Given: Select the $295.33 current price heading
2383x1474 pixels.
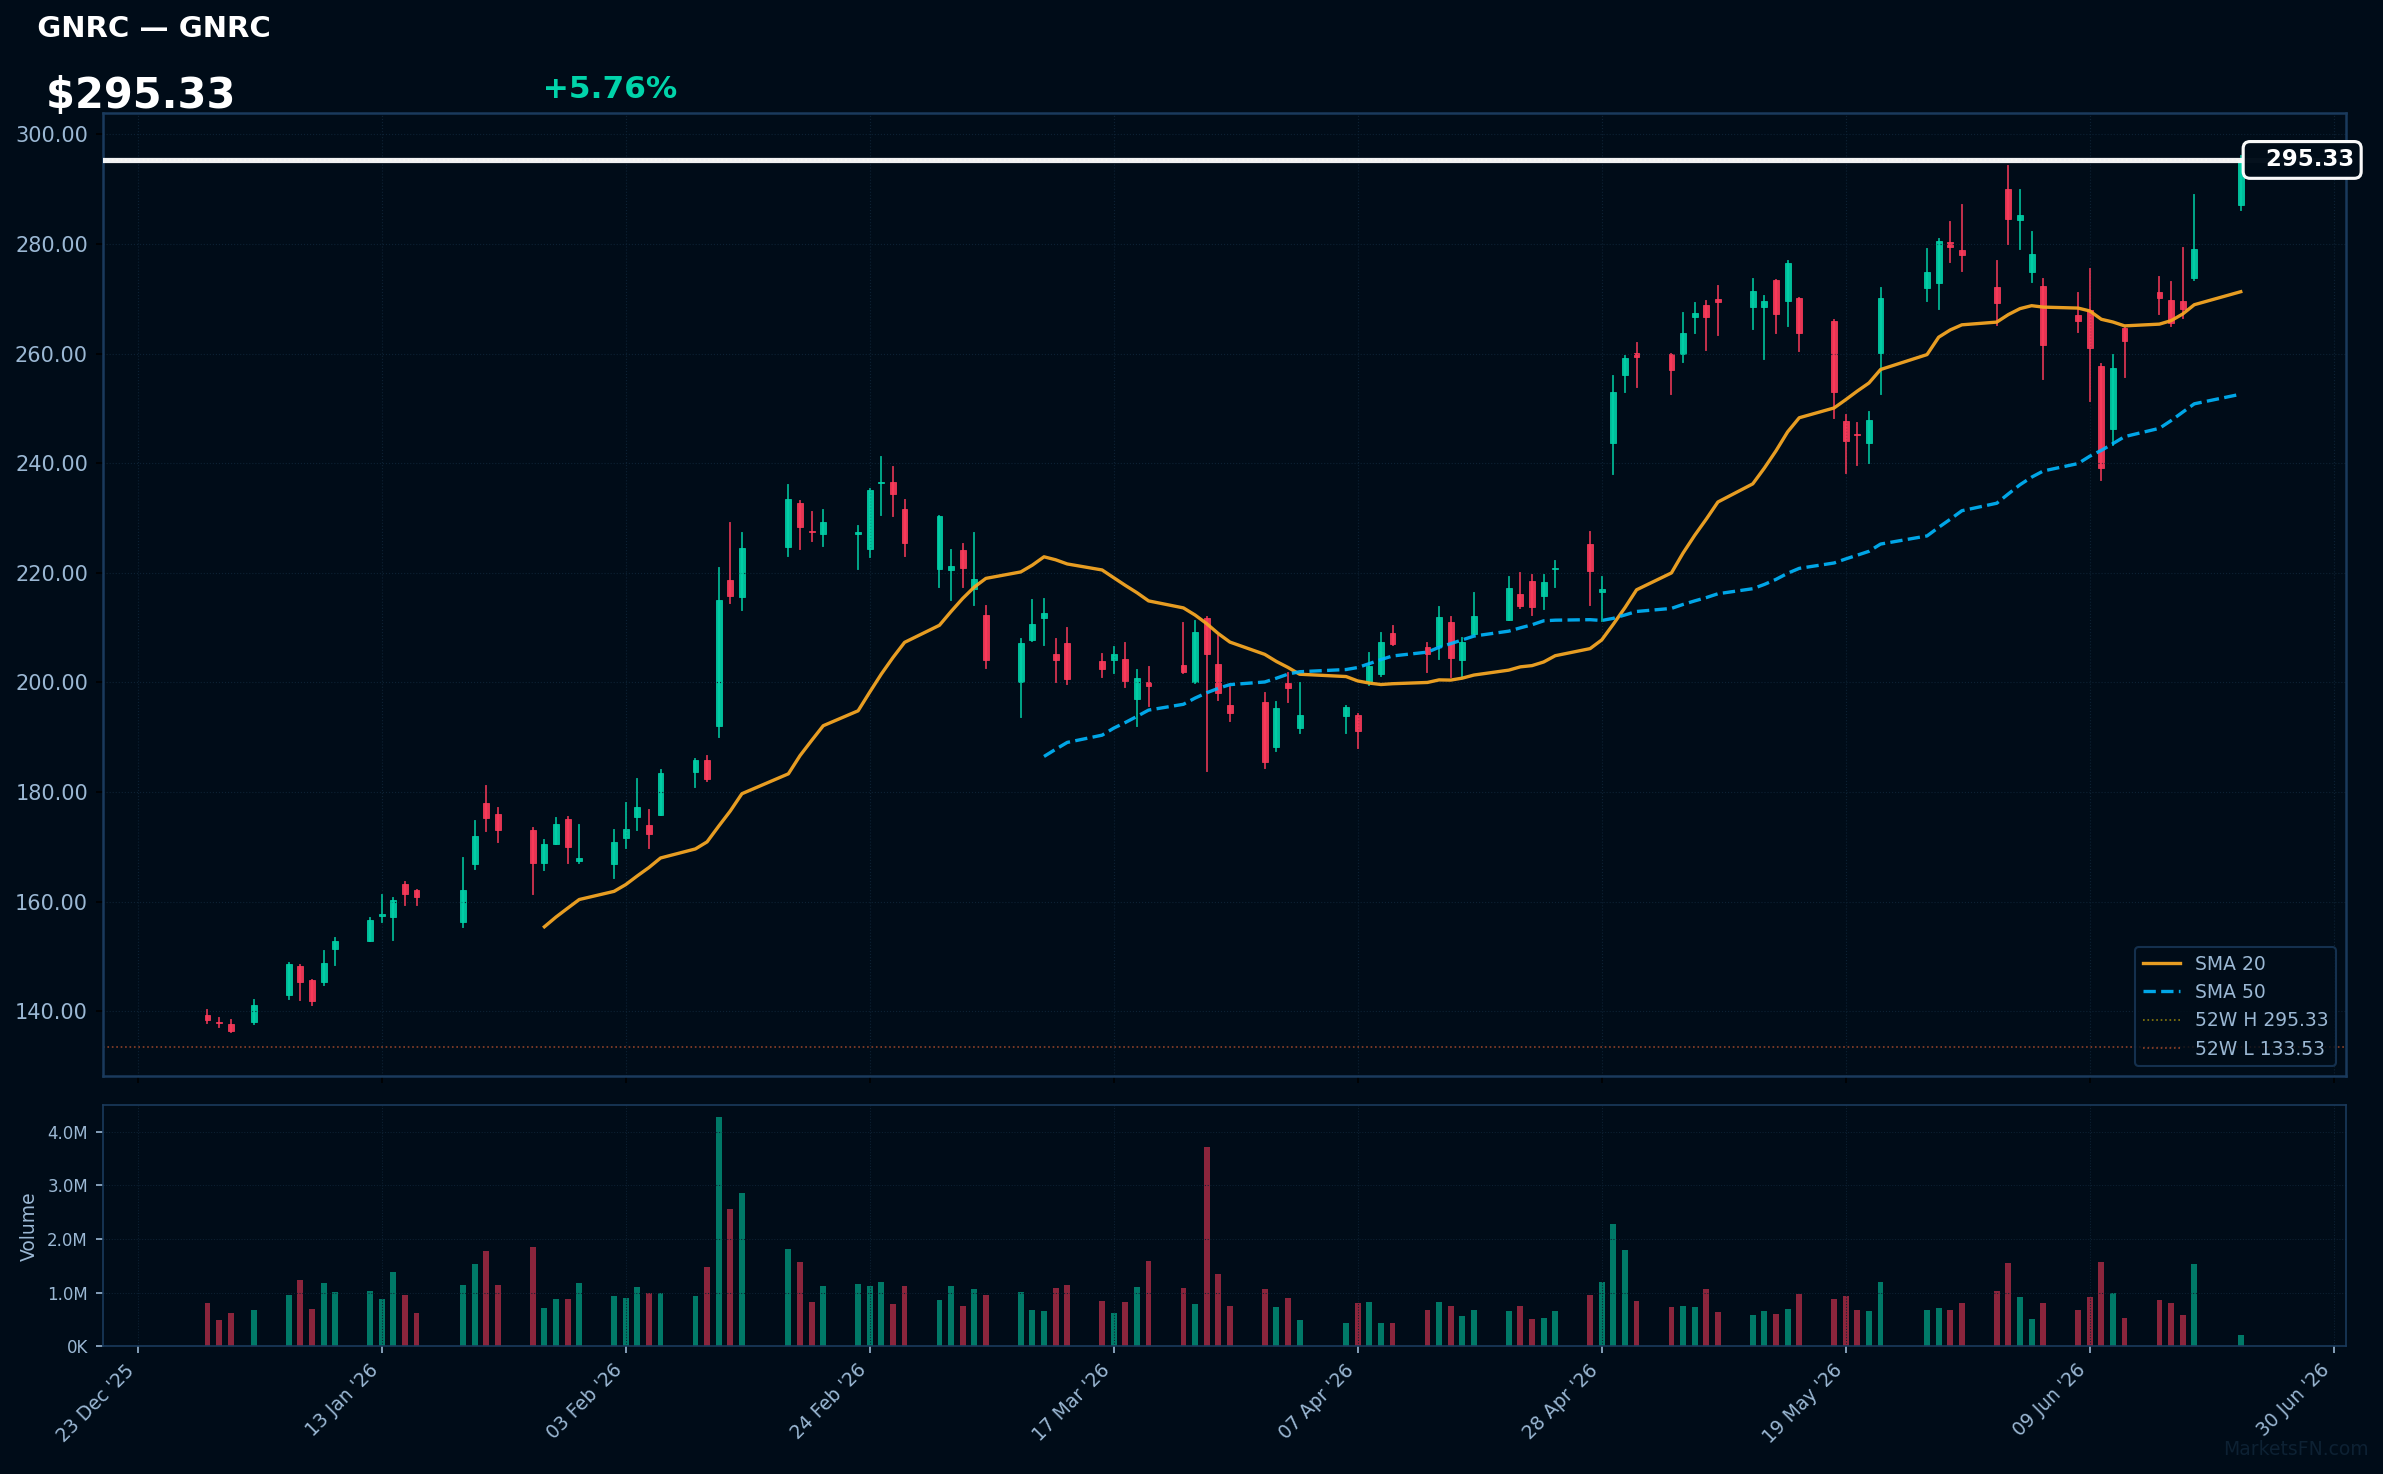Looking at the screenshot, I should [x=140, y=94].
